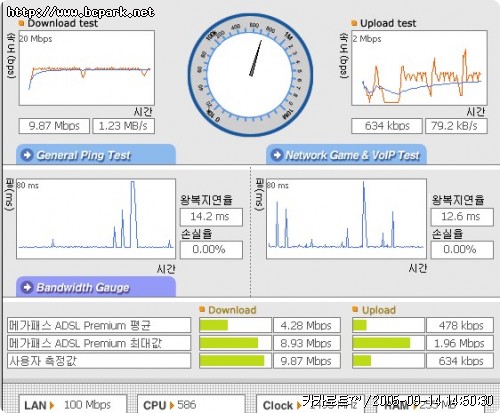Click the 4.28 Mbps download progress bar

235,325
